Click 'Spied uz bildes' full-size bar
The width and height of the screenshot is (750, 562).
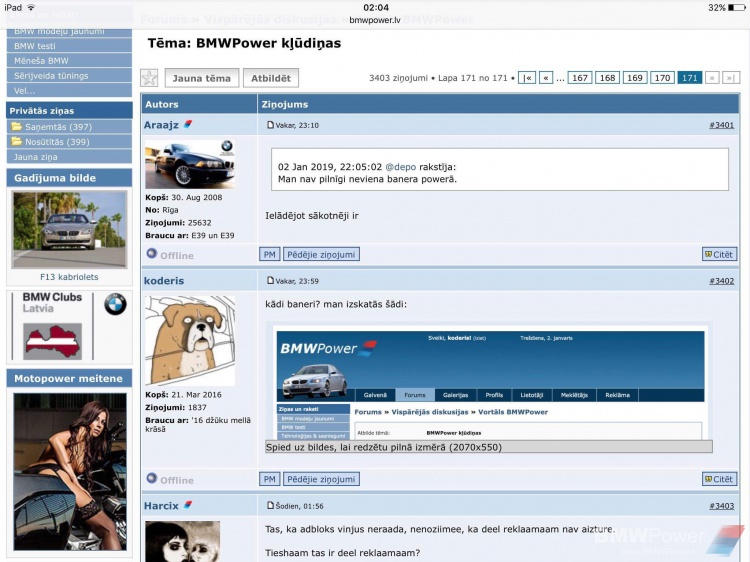click(x=489, y=447)
